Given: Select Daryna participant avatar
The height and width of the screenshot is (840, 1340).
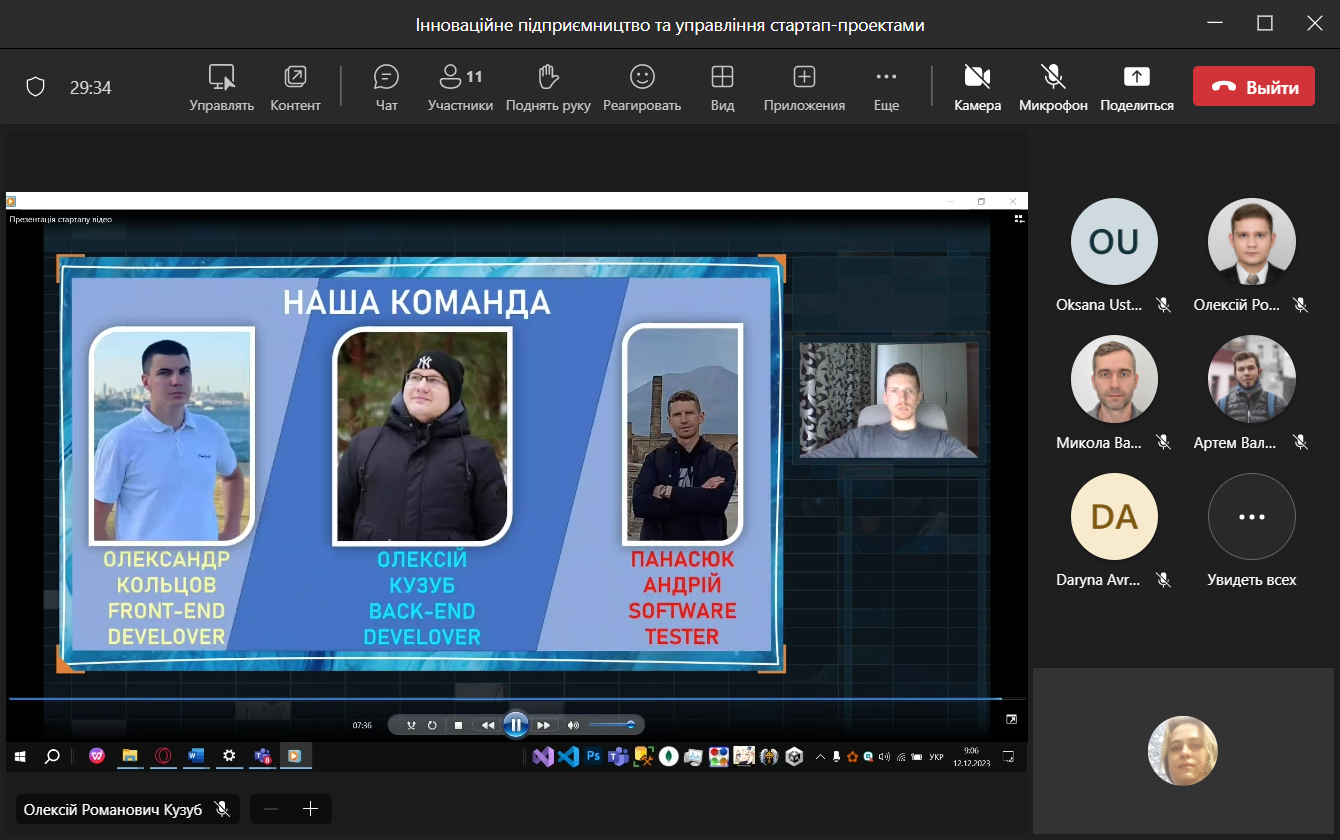Looking at the screenshot, I should 1114,517.
